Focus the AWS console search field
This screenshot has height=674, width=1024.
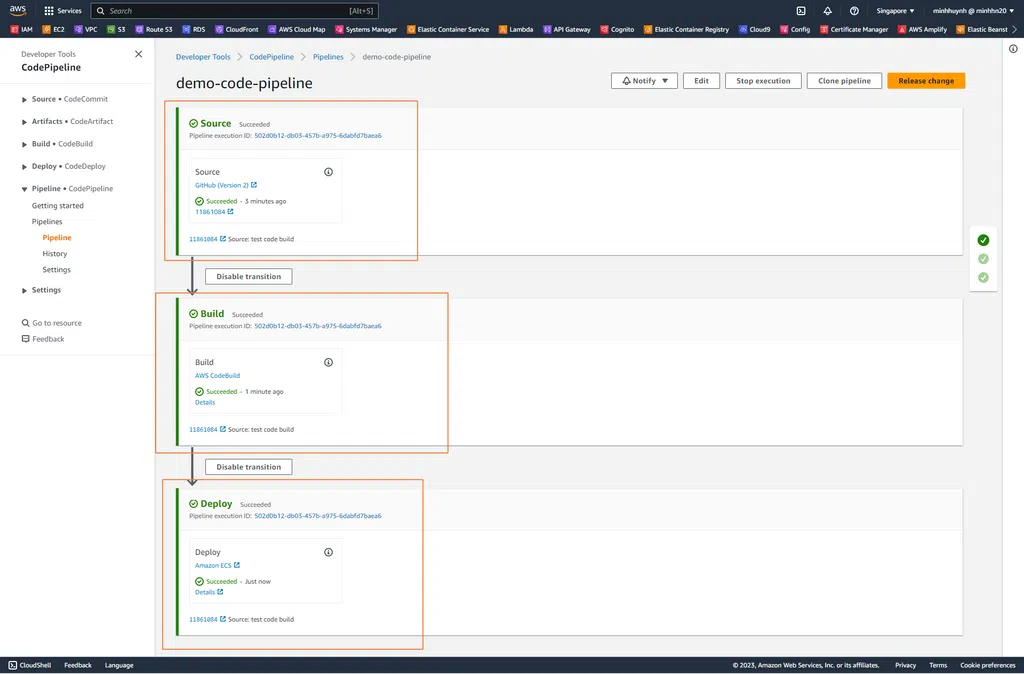pyautogui.click(x=234, y=10)
